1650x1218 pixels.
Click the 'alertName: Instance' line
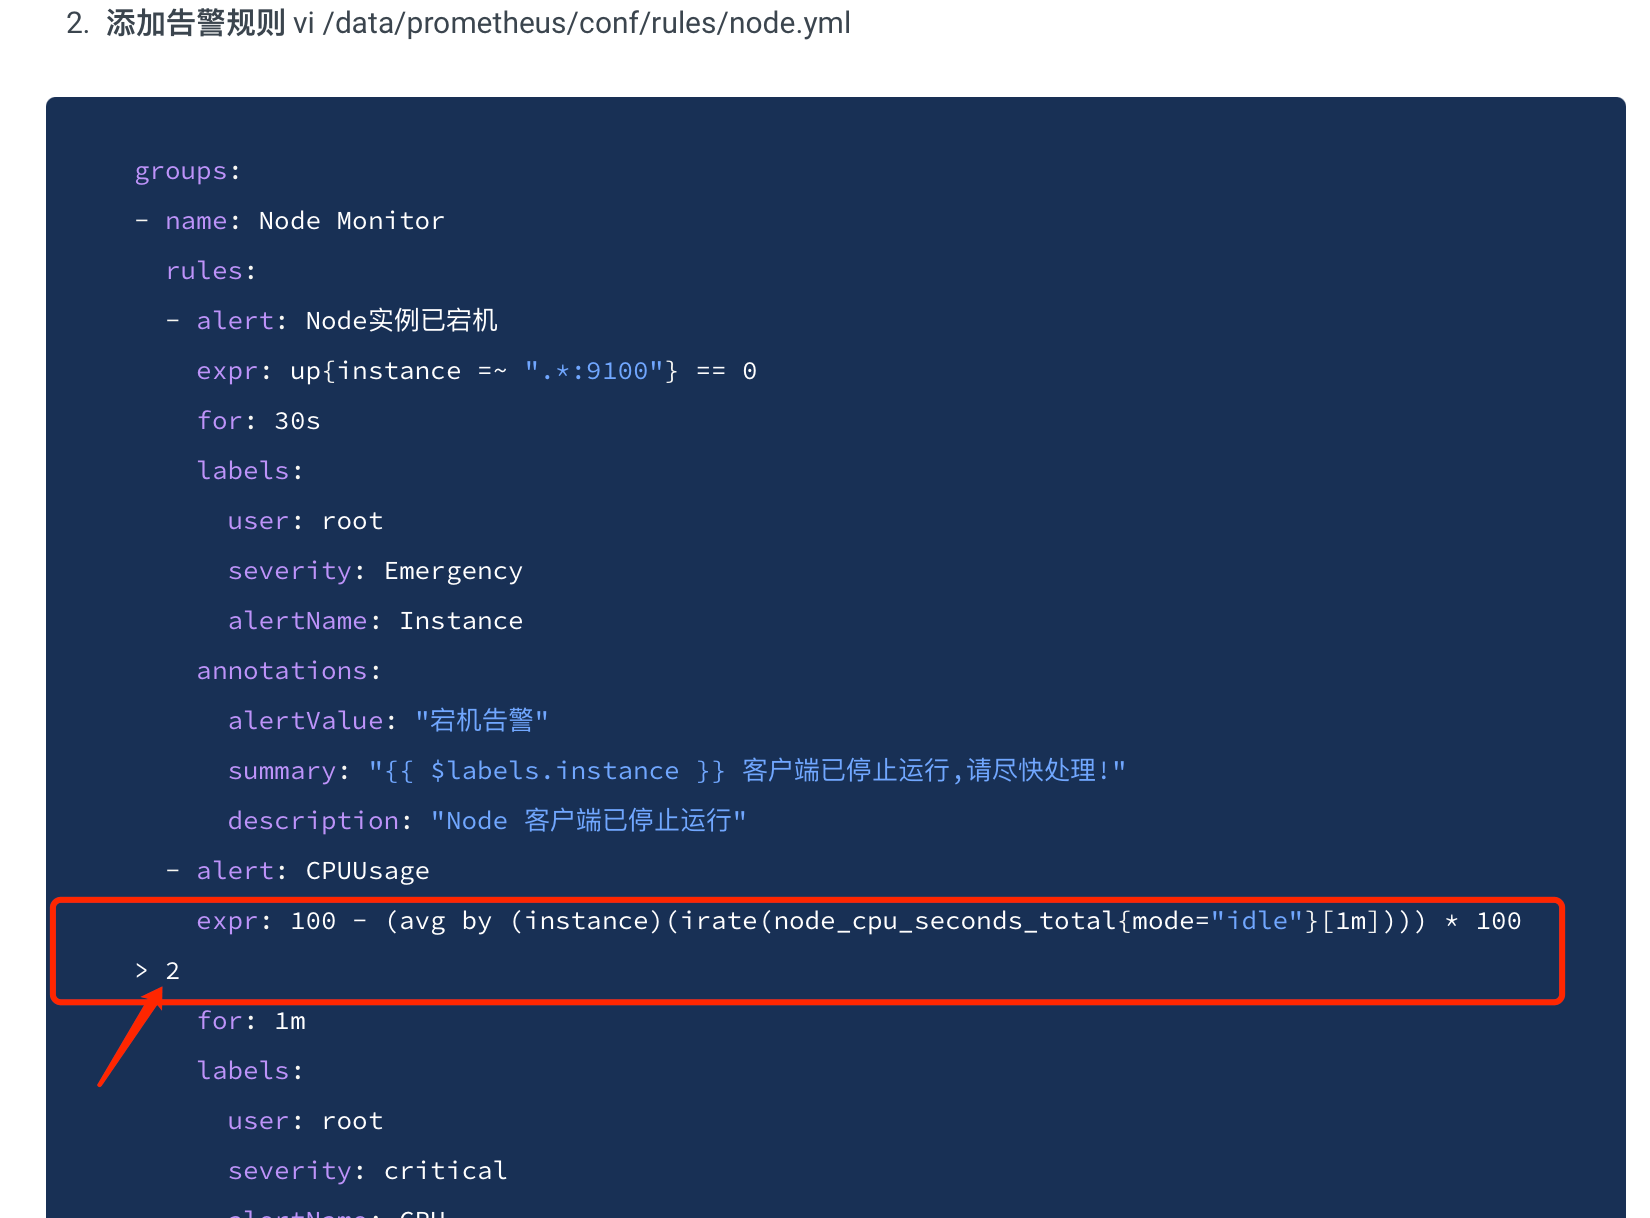pos(375,621)
